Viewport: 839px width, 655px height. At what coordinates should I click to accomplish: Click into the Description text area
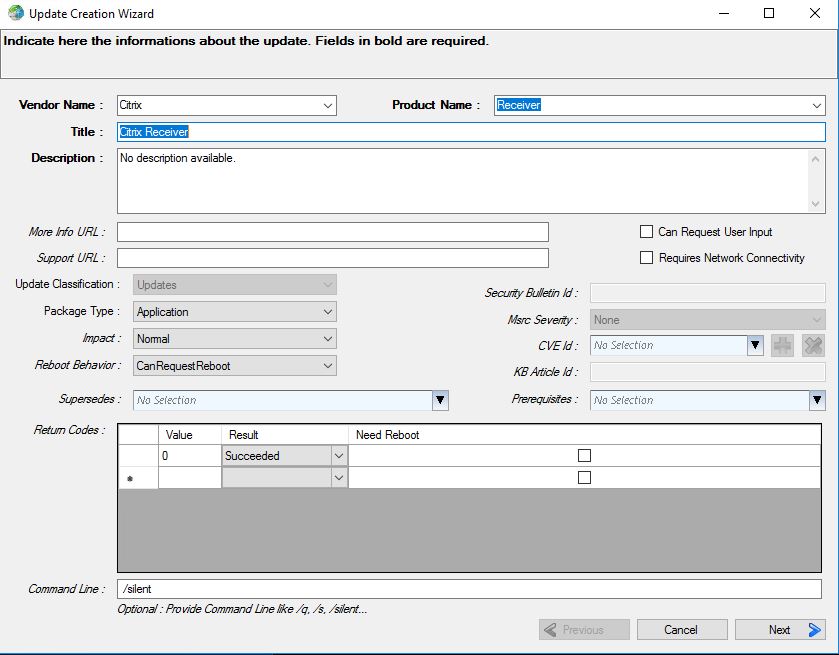click(x=462, y=181)
